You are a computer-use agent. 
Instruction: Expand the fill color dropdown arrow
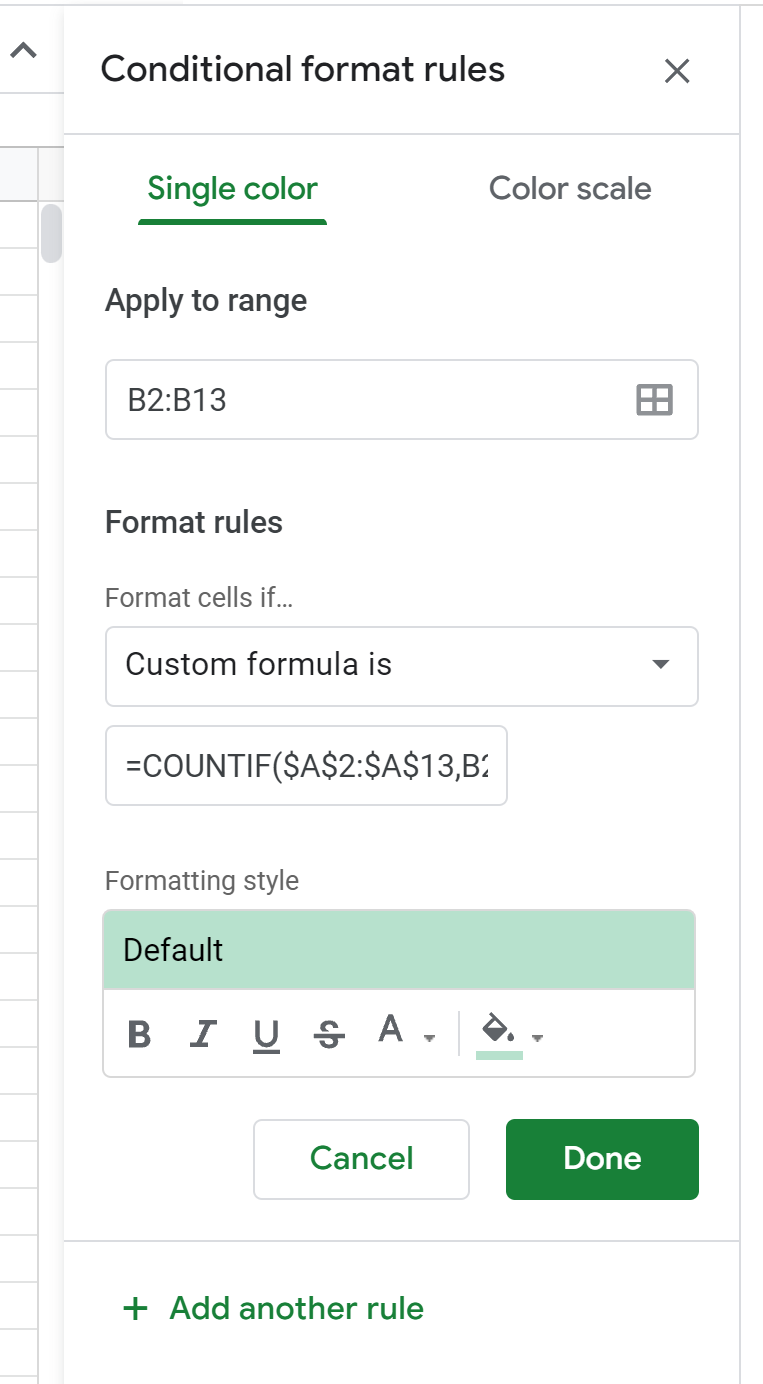coord(538,1037)
